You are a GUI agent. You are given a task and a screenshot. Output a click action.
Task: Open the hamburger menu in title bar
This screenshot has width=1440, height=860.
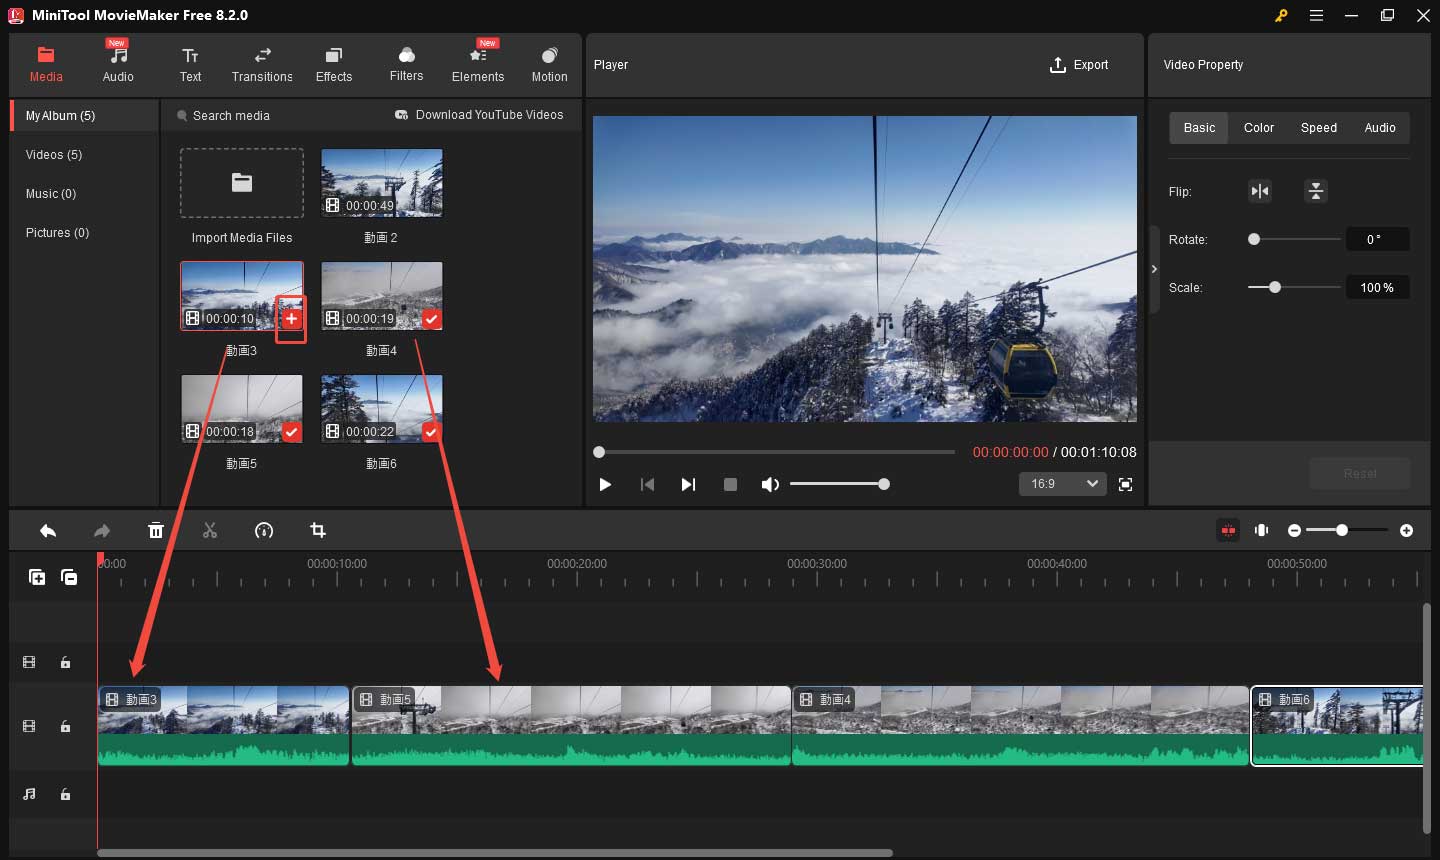click(x=1316, y=15)
